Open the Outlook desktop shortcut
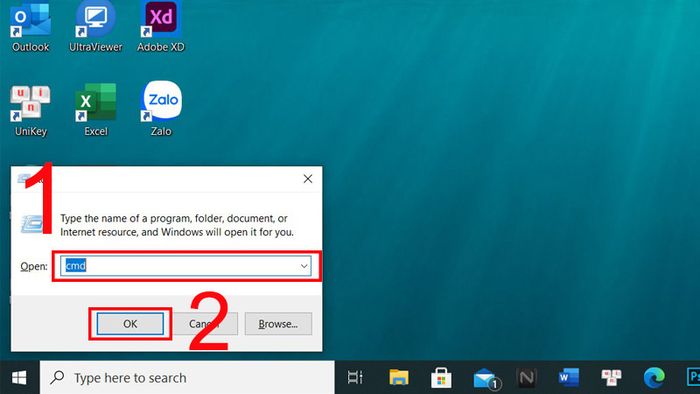 [x=30, y=27]
